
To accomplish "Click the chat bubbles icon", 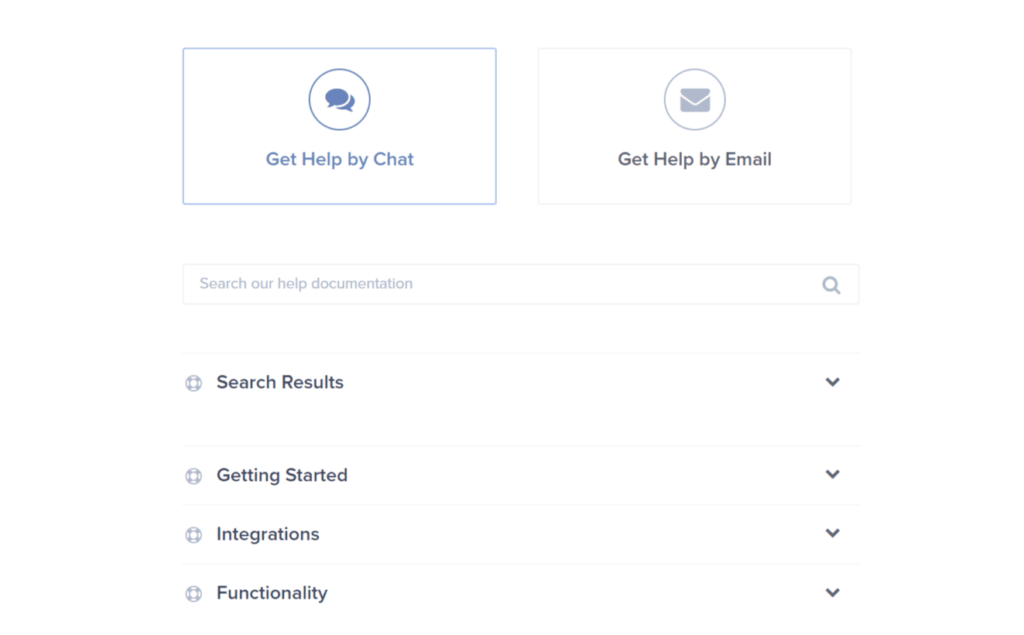I will click(340, 99).
